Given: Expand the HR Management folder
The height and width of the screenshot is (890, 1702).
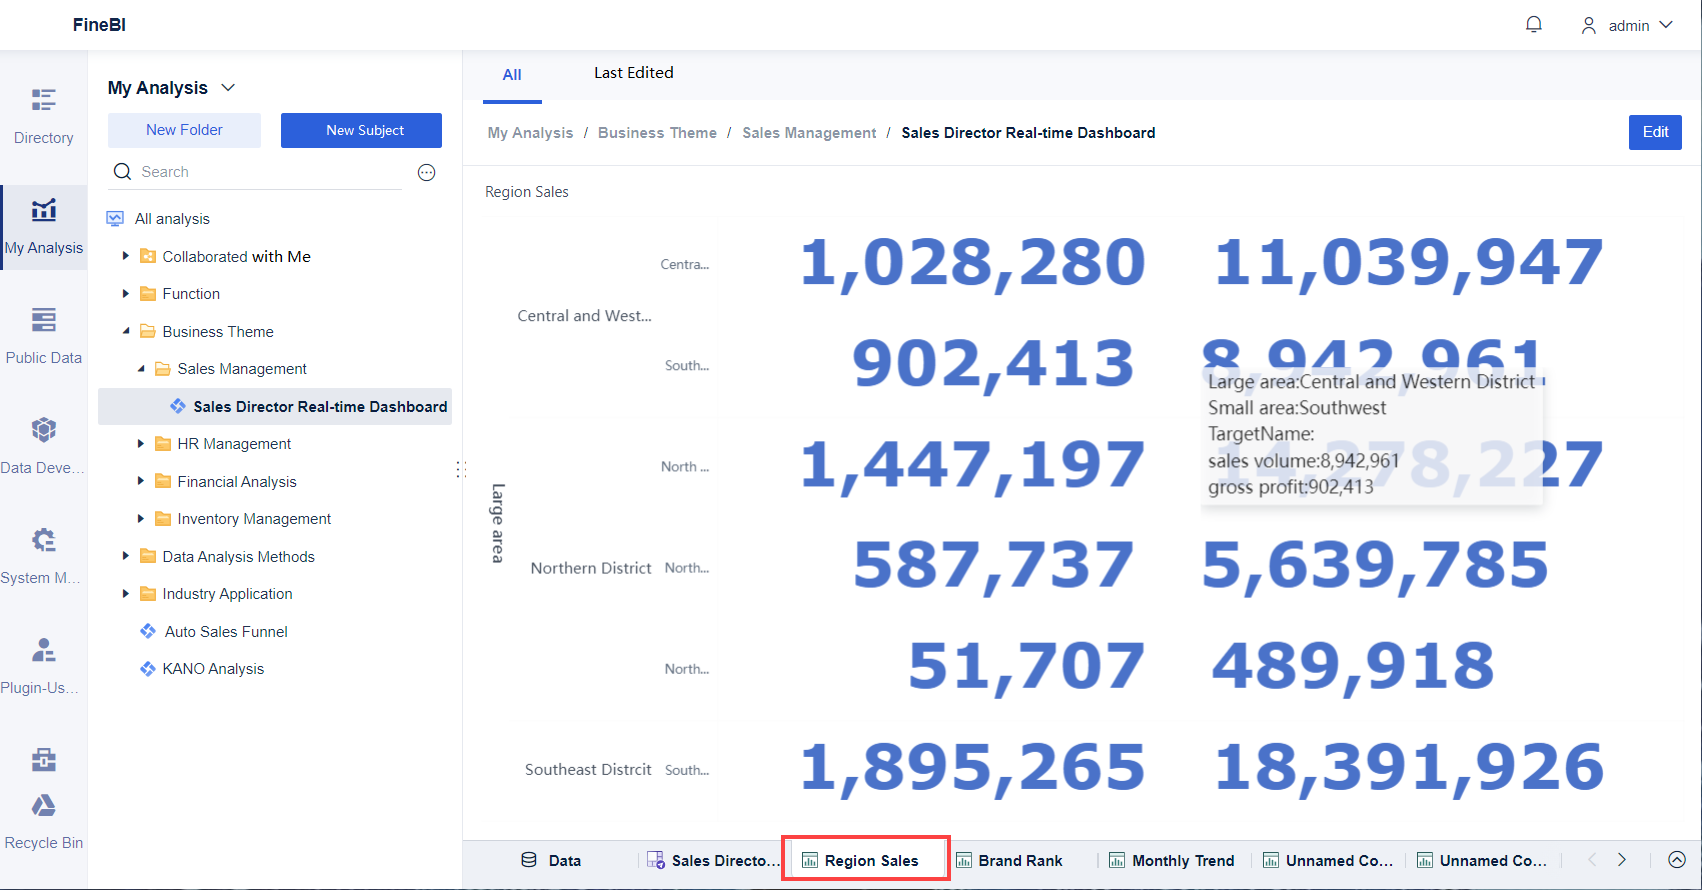Looking at the screenshot, I should tap(141, 444).
